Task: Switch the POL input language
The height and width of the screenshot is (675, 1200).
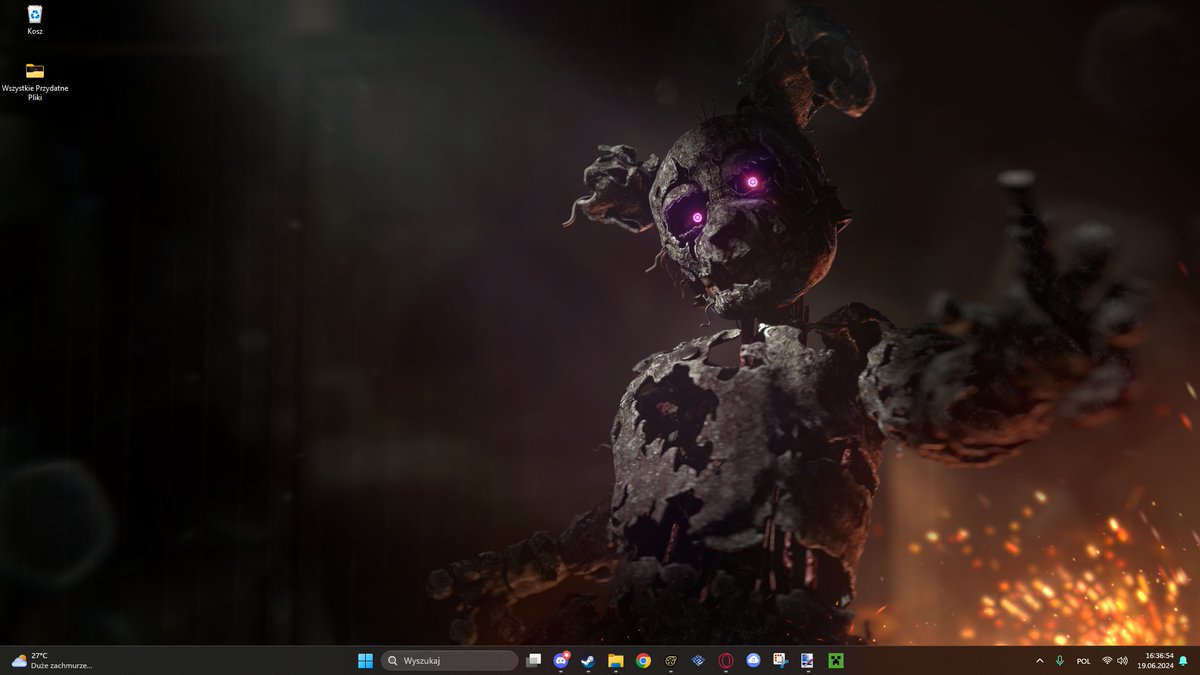Action: pyautogui.click(x=1083, y=660)
